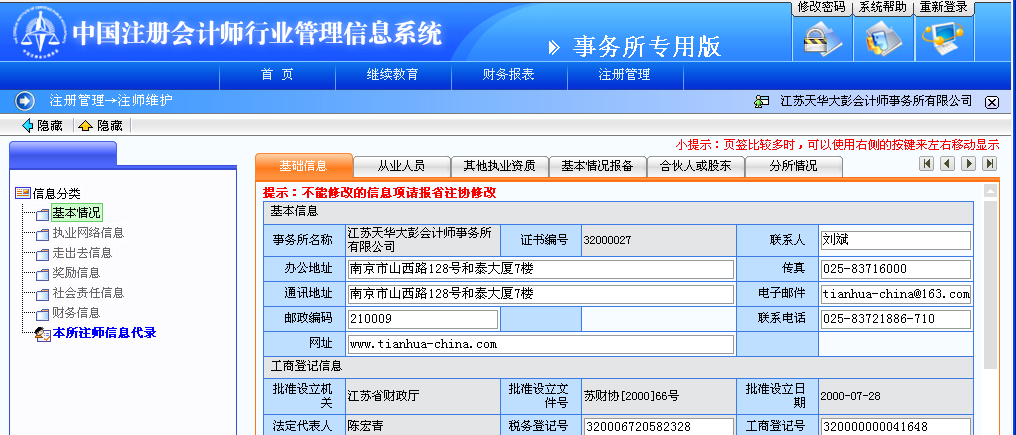Viewport: 1016px width, 435px height.
Task: Click the 苏财协[2000]66号 value
Action: (x=631, y=396)
